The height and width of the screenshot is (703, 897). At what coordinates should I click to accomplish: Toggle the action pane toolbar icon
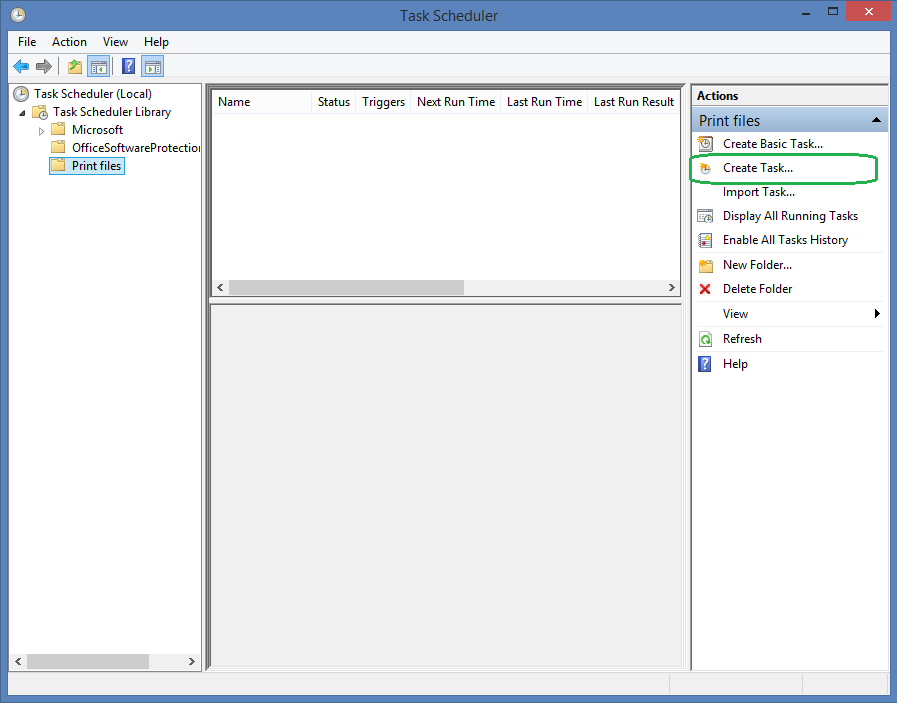coord(153,67)
